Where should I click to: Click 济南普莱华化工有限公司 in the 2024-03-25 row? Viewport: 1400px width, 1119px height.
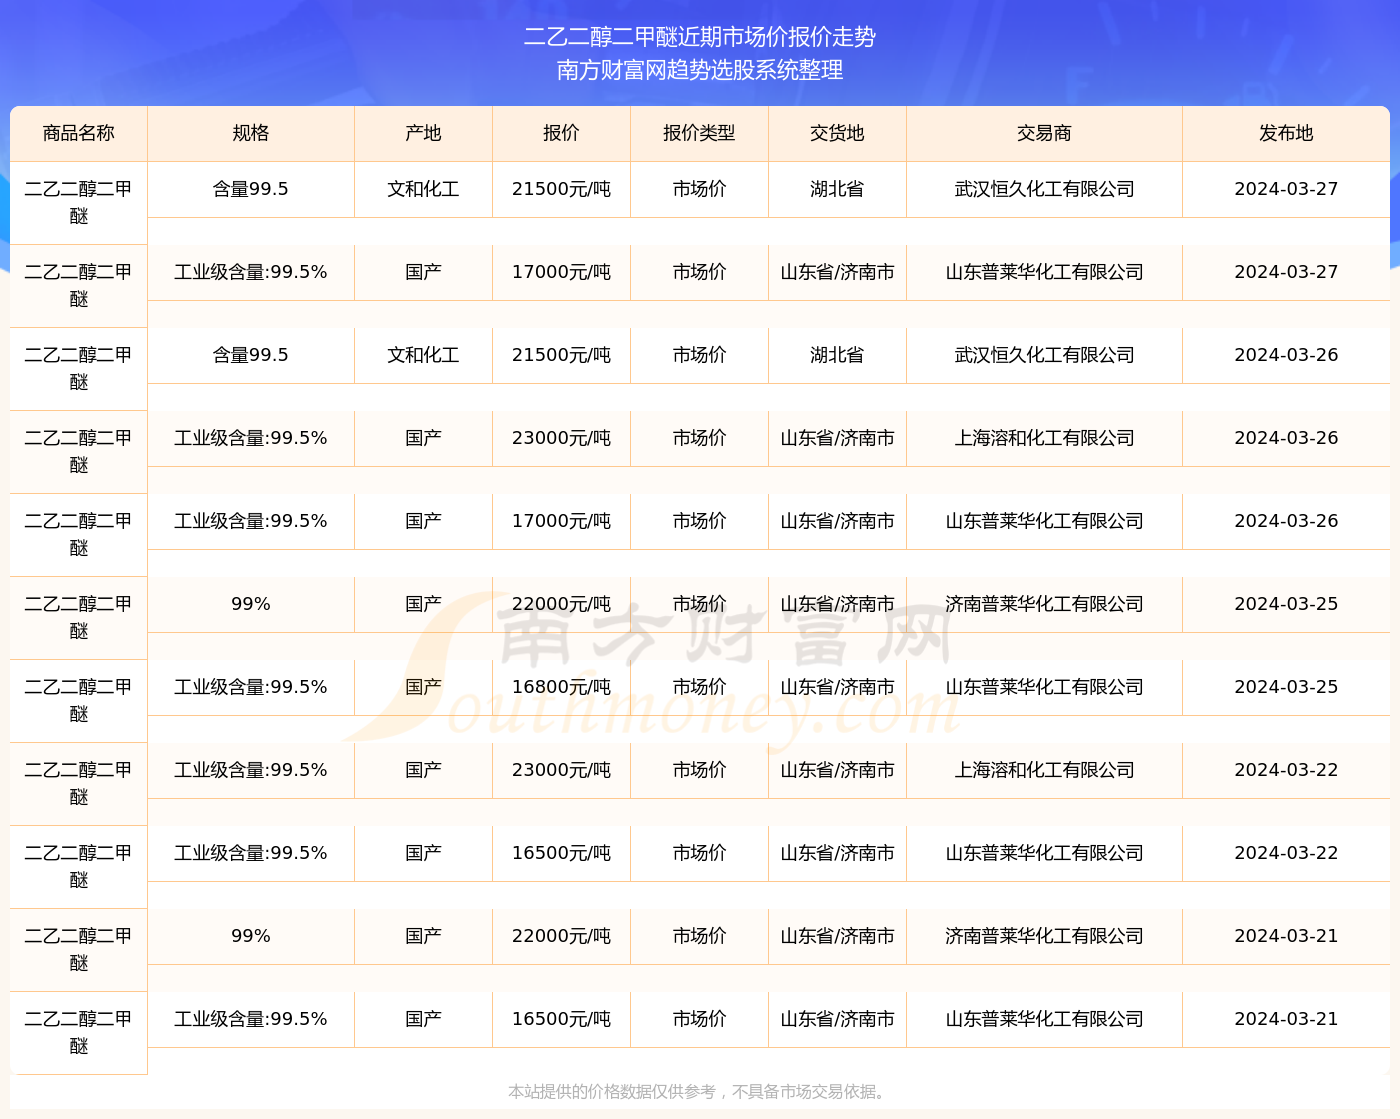pyautogui.click(x=1044, y=604)
